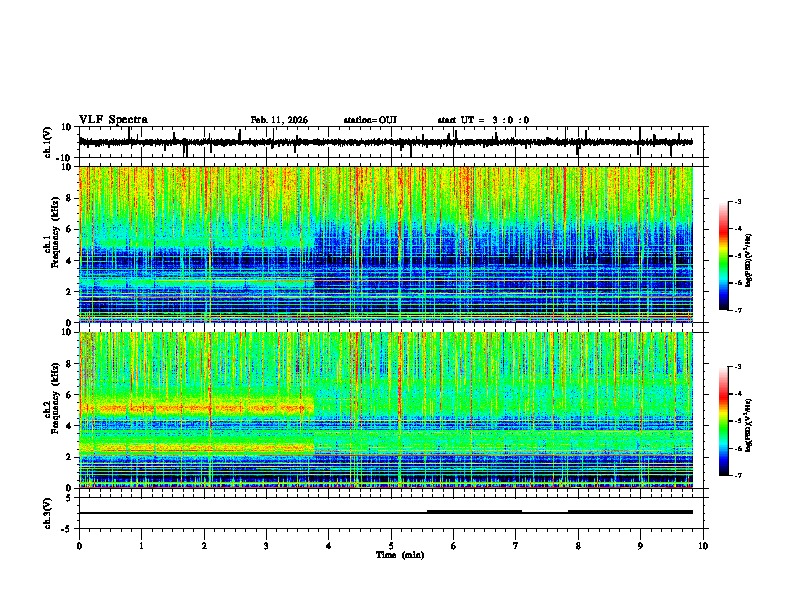Click the '5' tick on the Time axis
Image resolution: width=792 pixels, height=612 pixels.
point(391,546)
